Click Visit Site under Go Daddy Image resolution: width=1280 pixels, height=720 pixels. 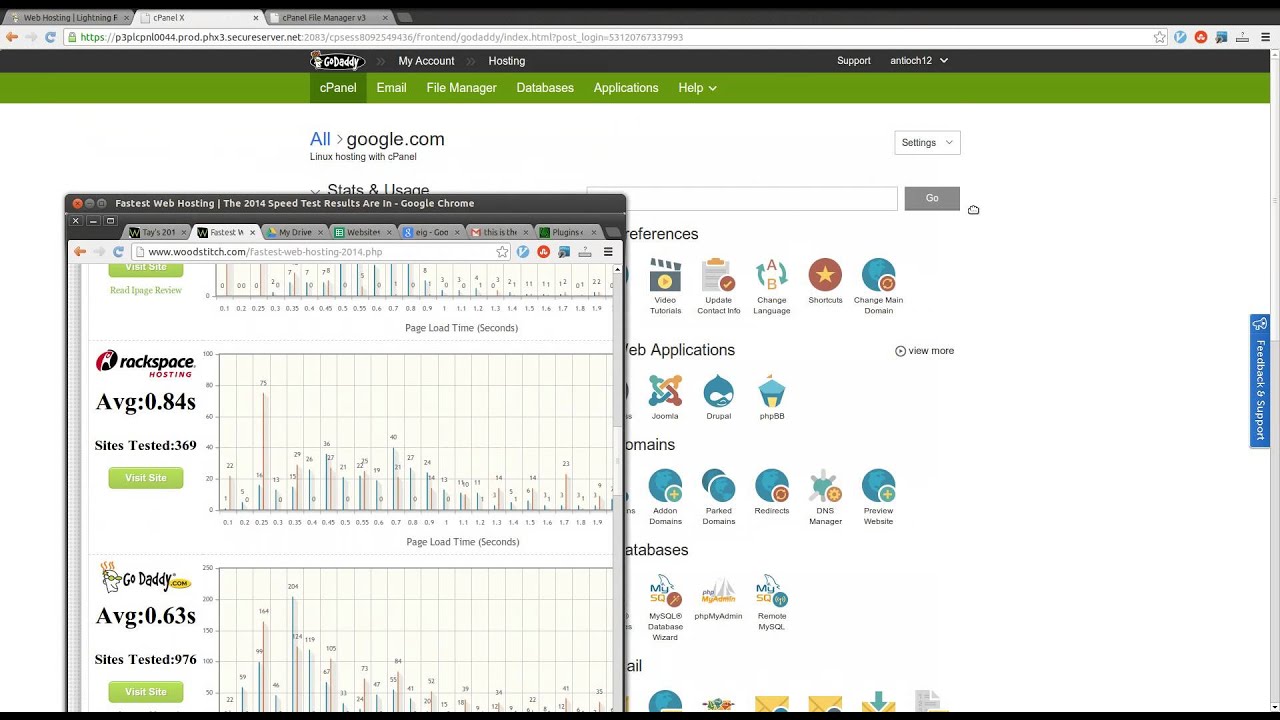point(146,692)
